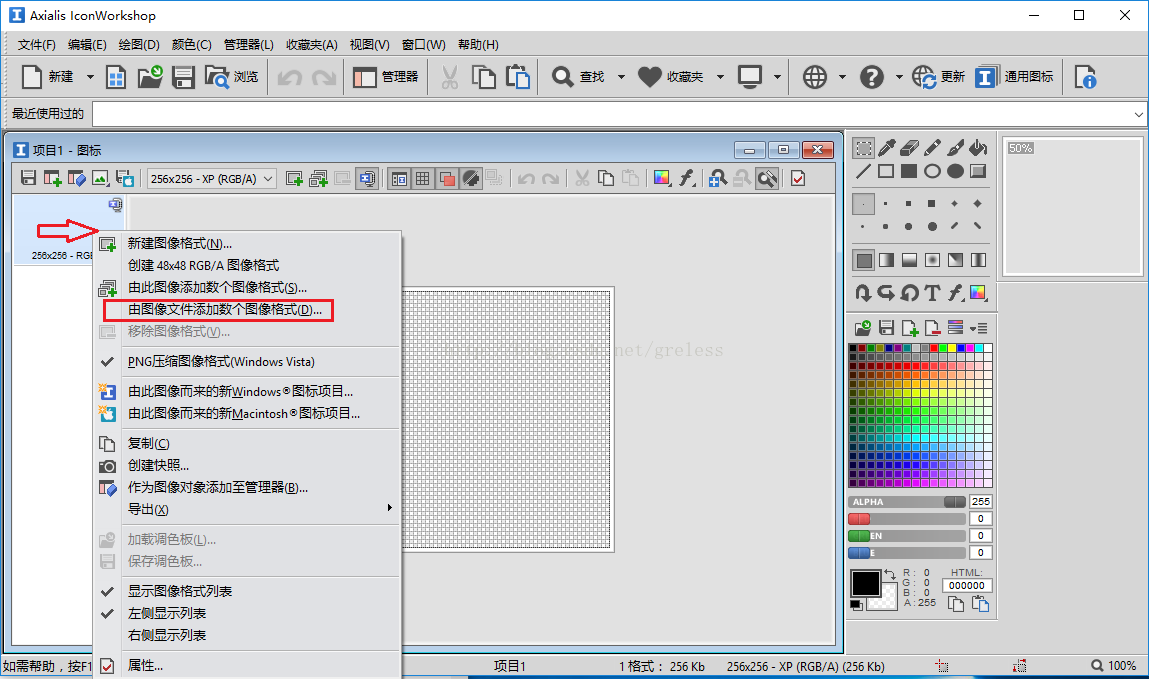The width and height of the screenshot is (1149, 679).
Task: Click the rotate left tool icon
Action: point(909,293)
